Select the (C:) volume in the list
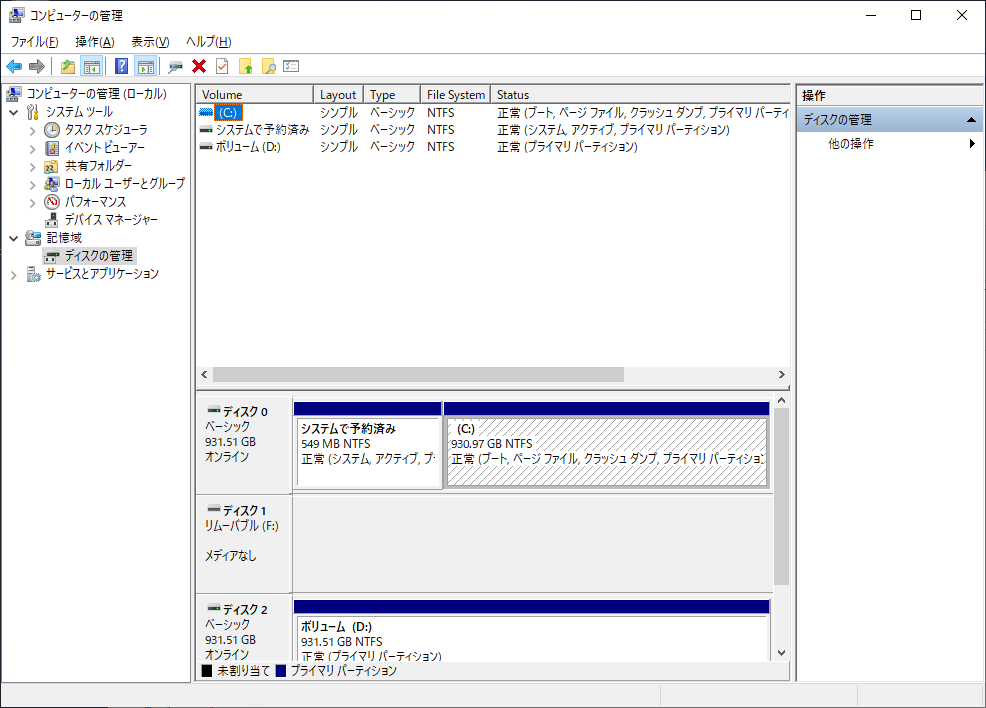The height and width of the screenshot is (708, 986). click(227, 113)
